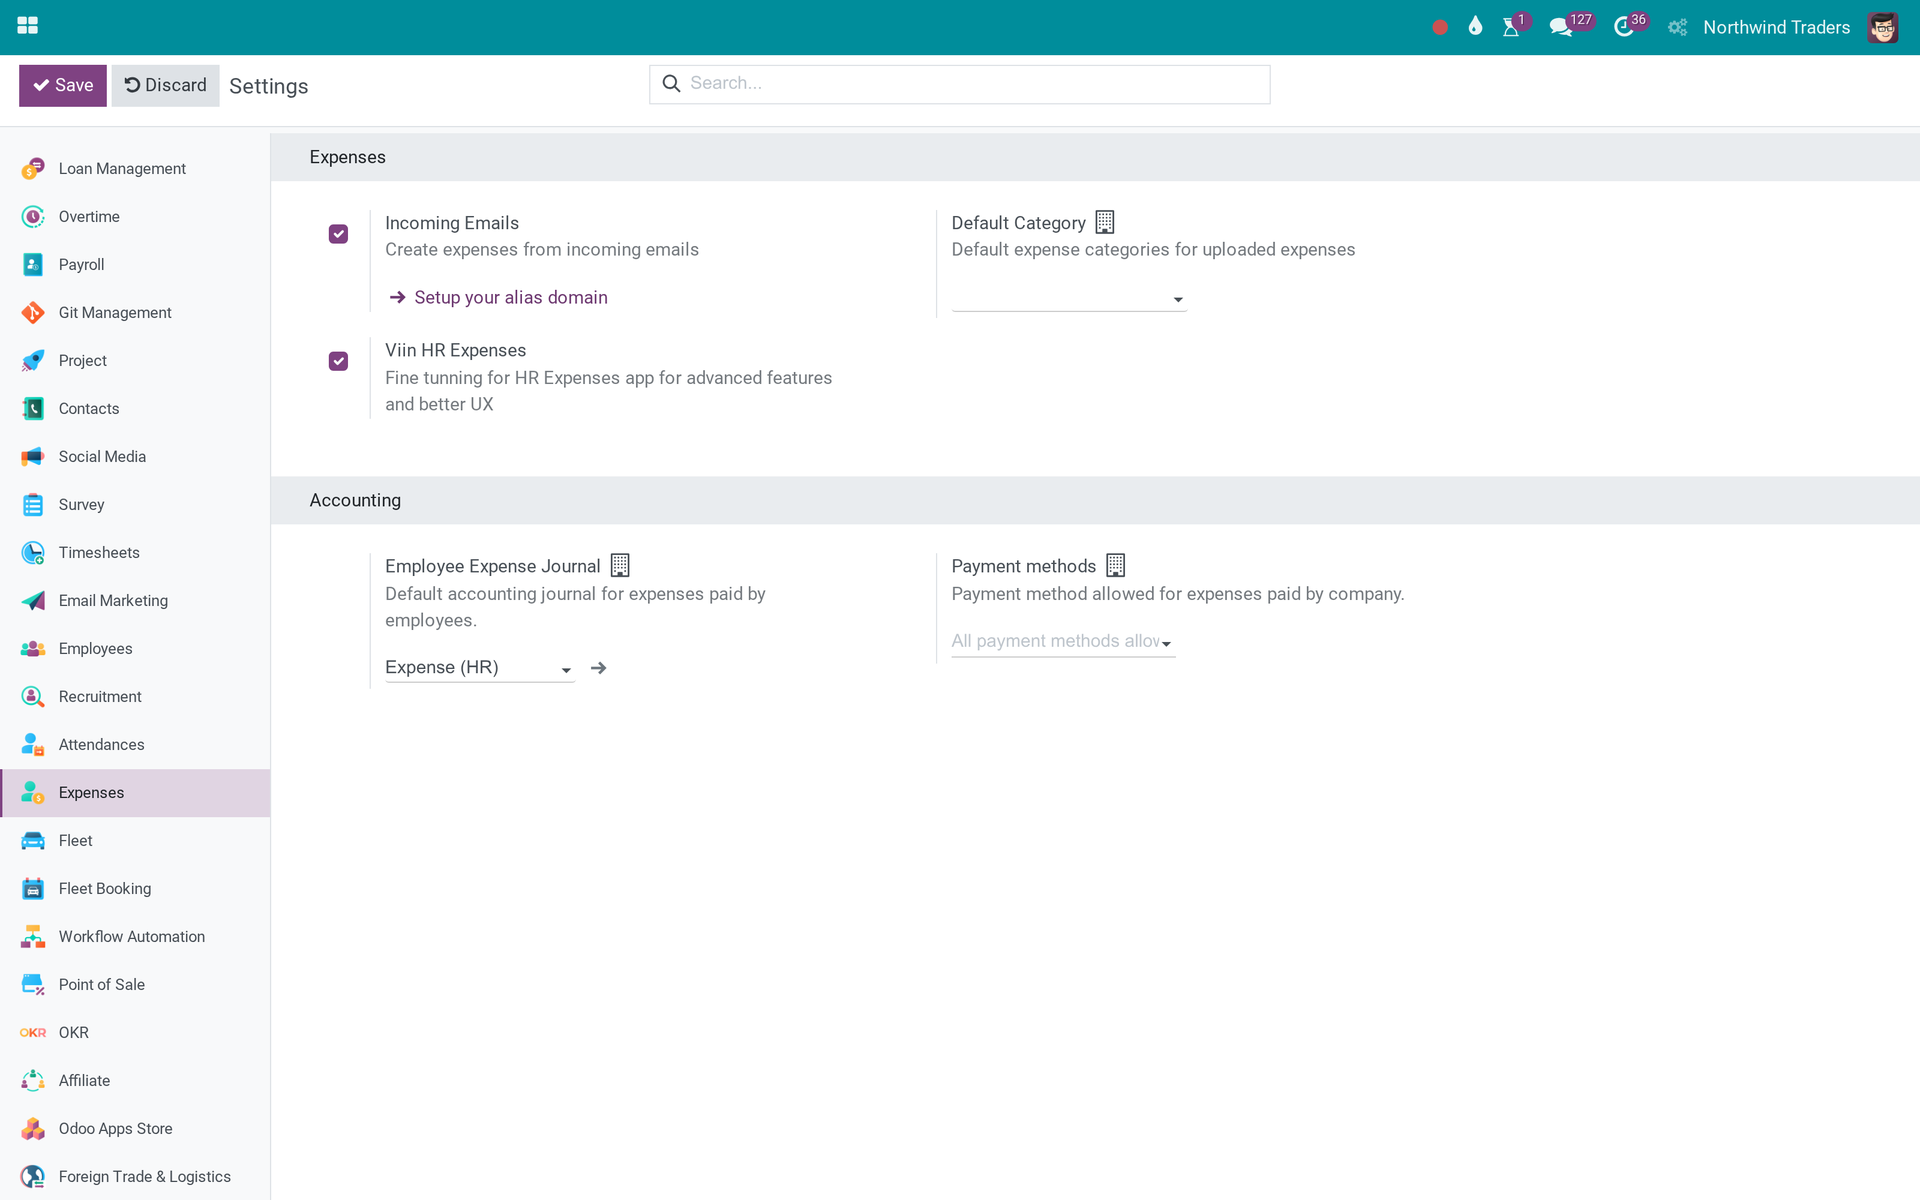Click the Timesheets clock icon
The height and width of the screenshot is (1200, 1920).
33,553
